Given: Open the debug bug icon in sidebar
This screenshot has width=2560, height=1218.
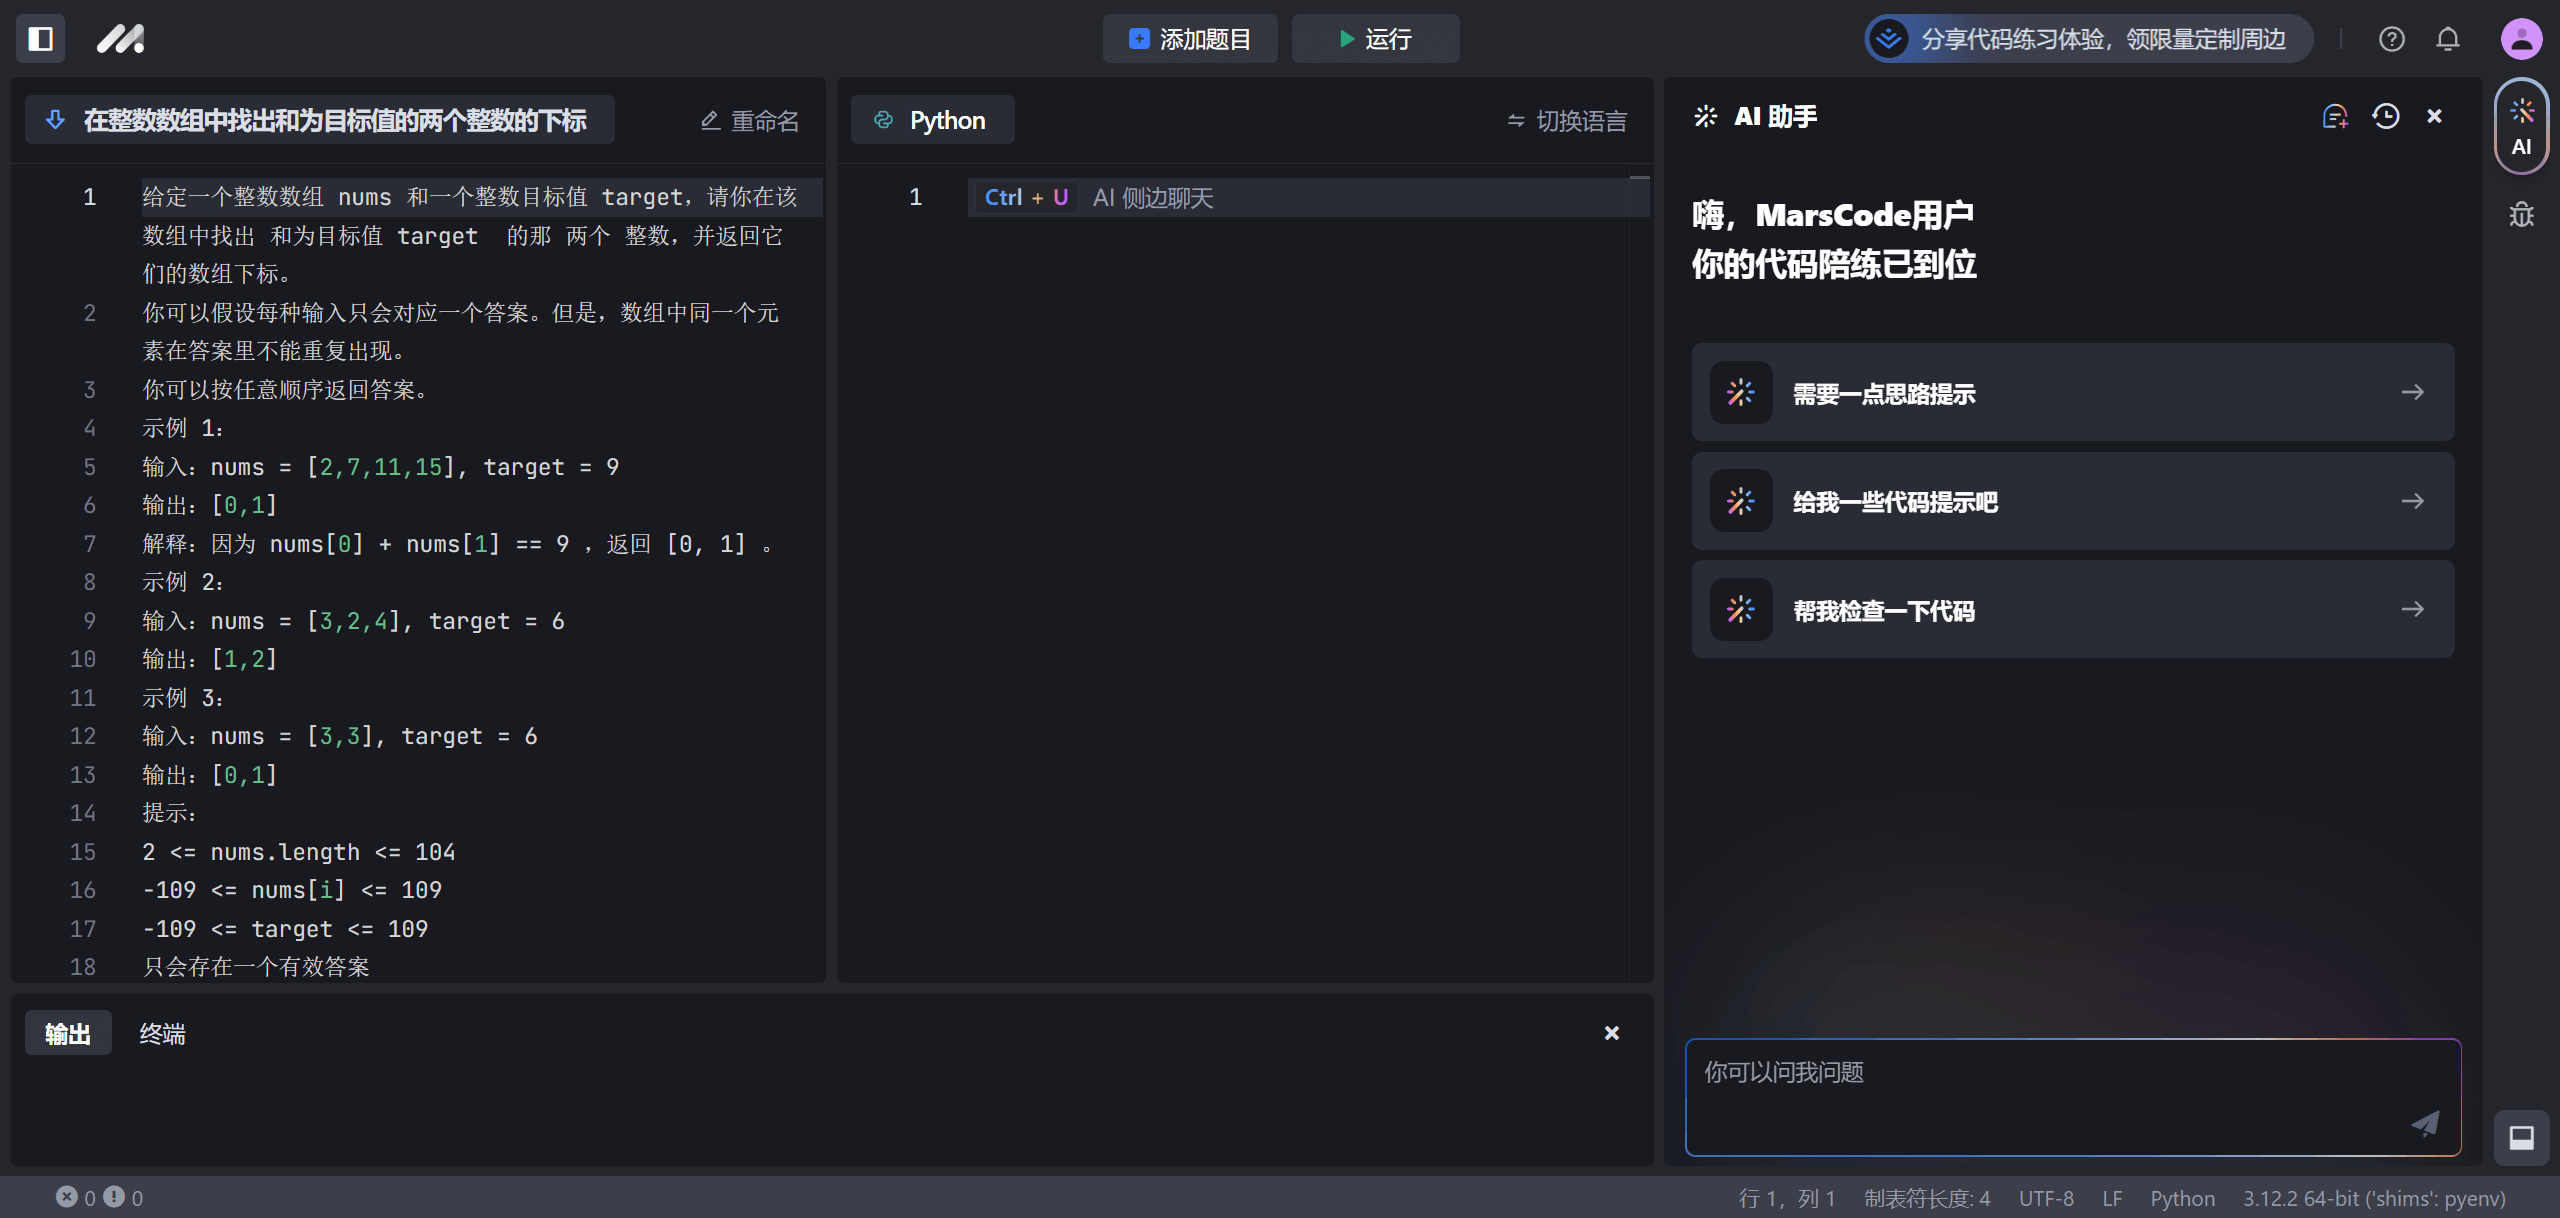Looking at the screenshot, I should tap(2521, 215).
